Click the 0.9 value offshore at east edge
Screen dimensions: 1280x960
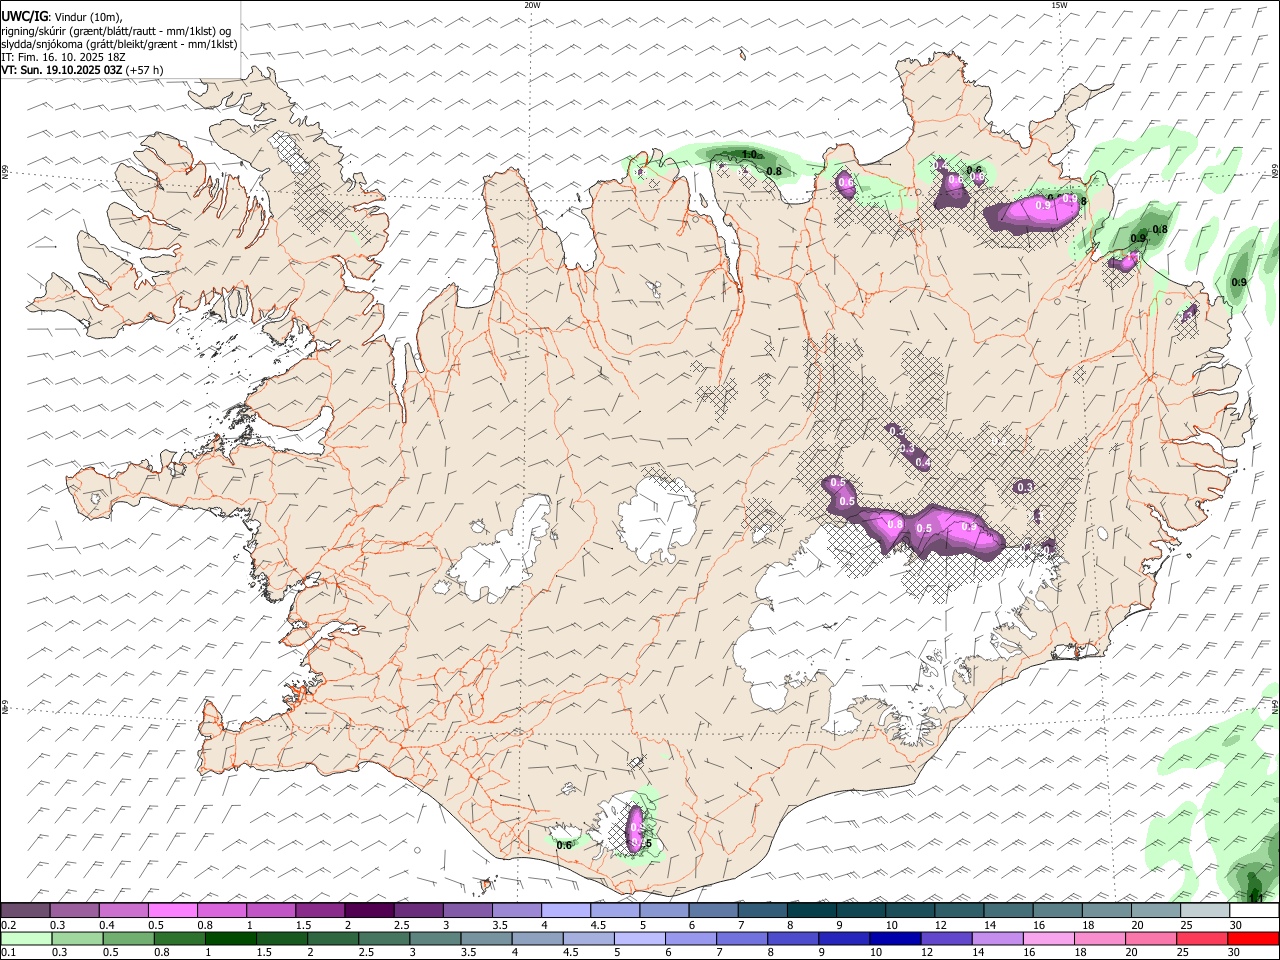[x=1239, y=282]
